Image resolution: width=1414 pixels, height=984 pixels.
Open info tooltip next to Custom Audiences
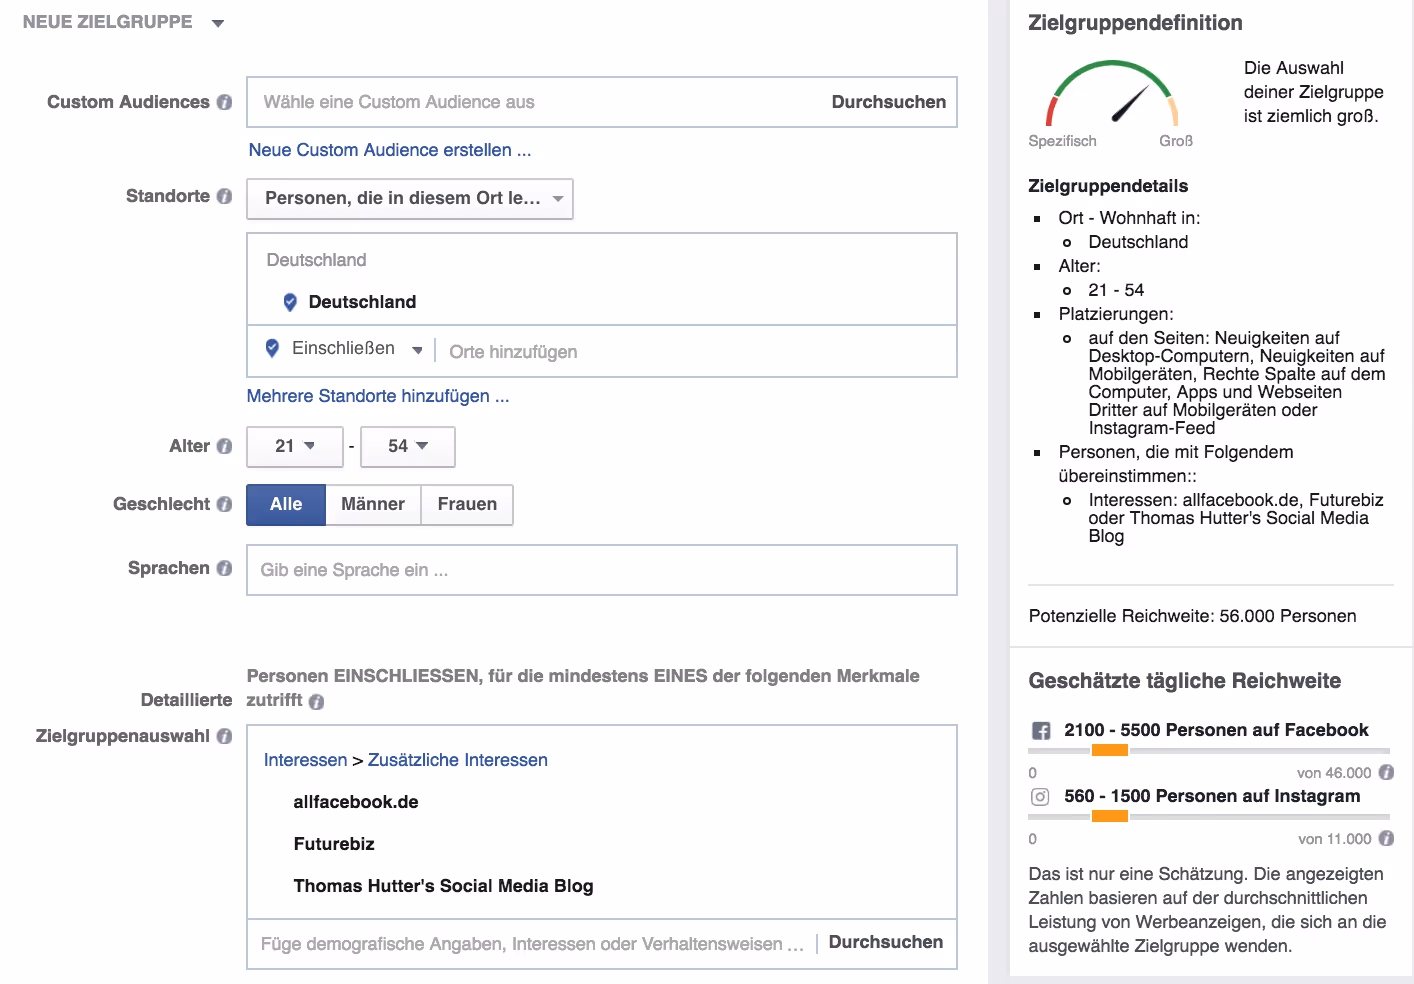224,102
